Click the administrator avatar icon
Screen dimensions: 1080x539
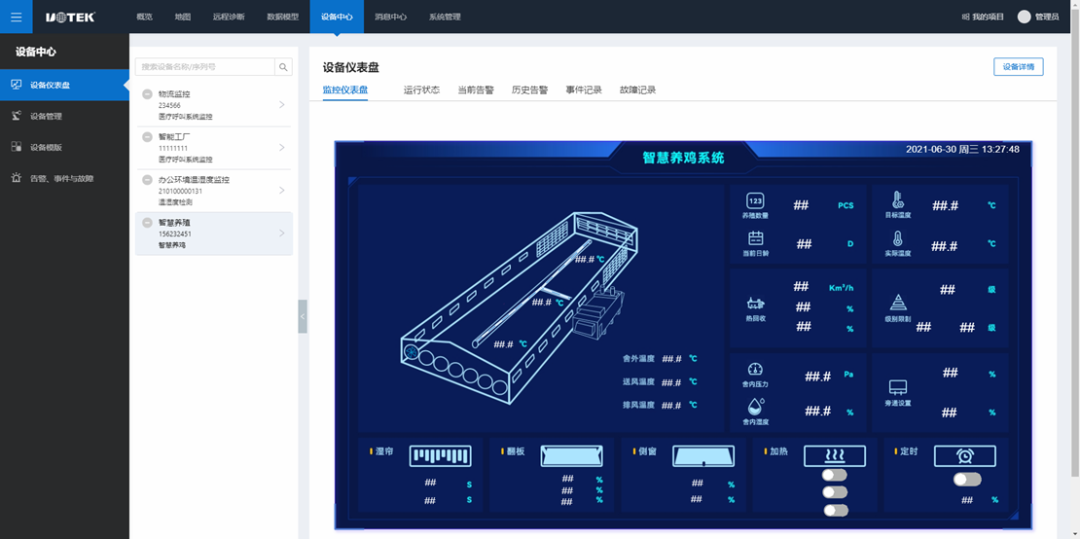click(1024, 17)
